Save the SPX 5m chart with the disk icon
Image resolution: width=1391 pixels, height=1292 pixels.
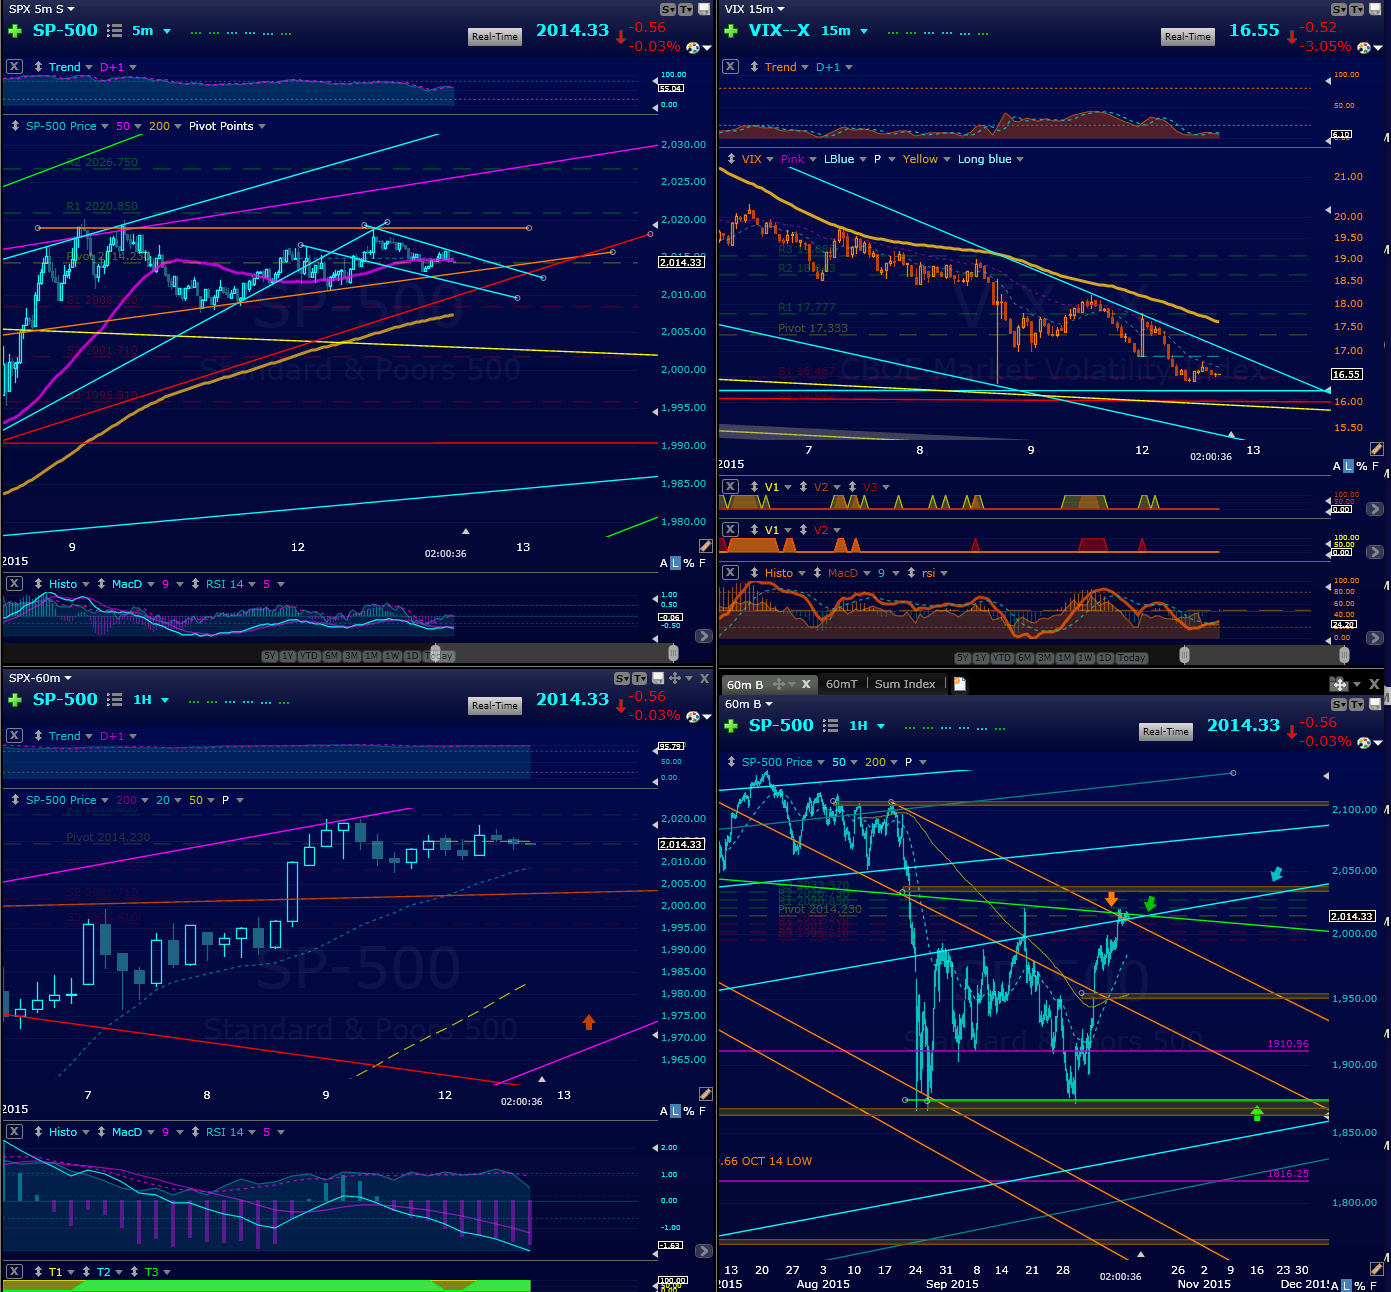704,9
